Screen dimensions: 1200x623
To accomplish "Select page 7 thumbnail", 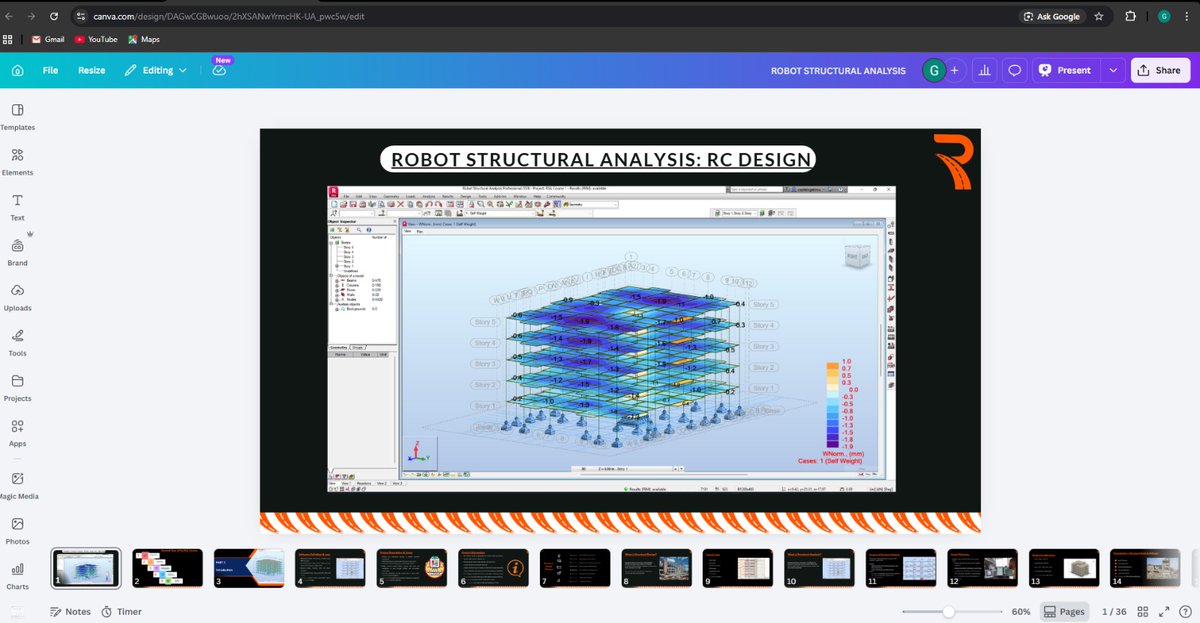I will click(x=575, y=567).
